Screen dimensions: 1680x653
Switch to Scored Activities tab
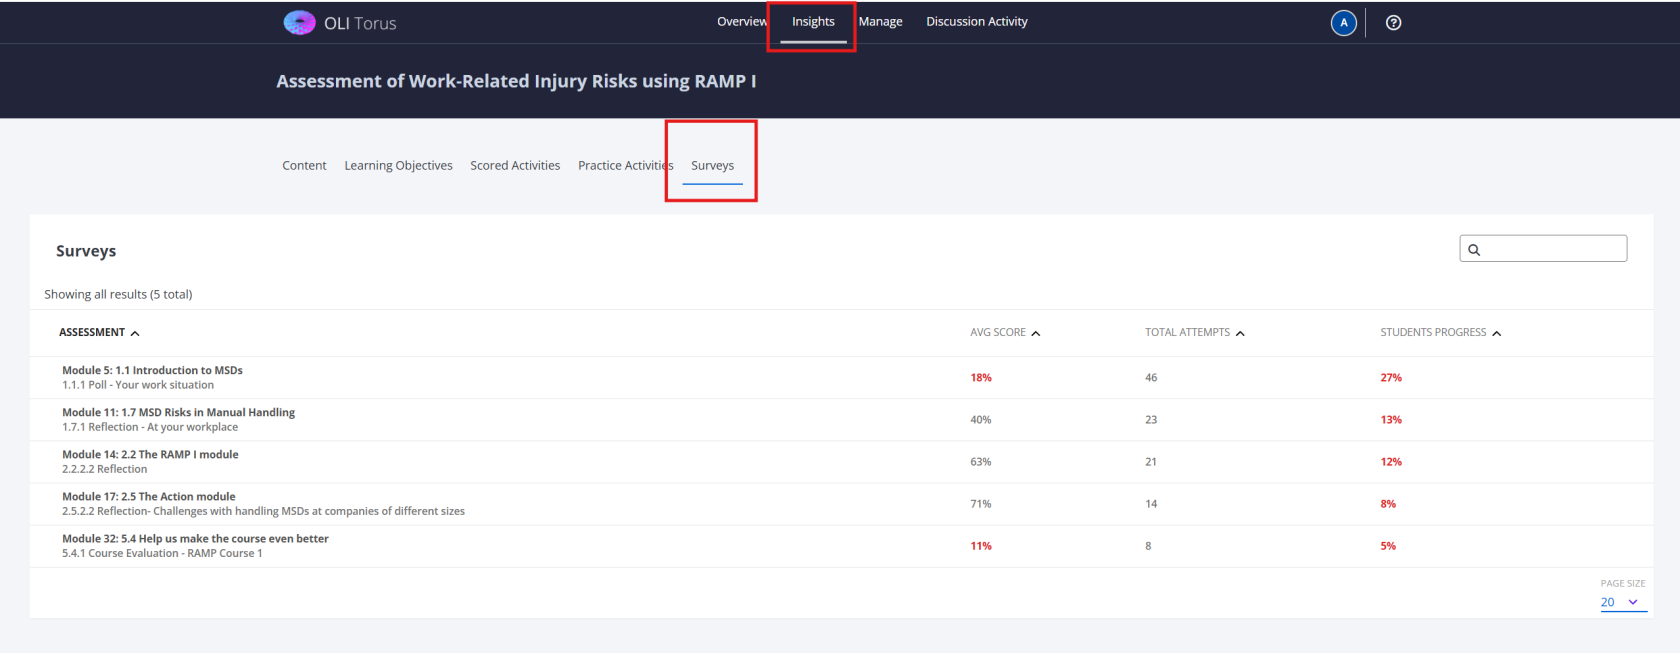tap(515, 166)
